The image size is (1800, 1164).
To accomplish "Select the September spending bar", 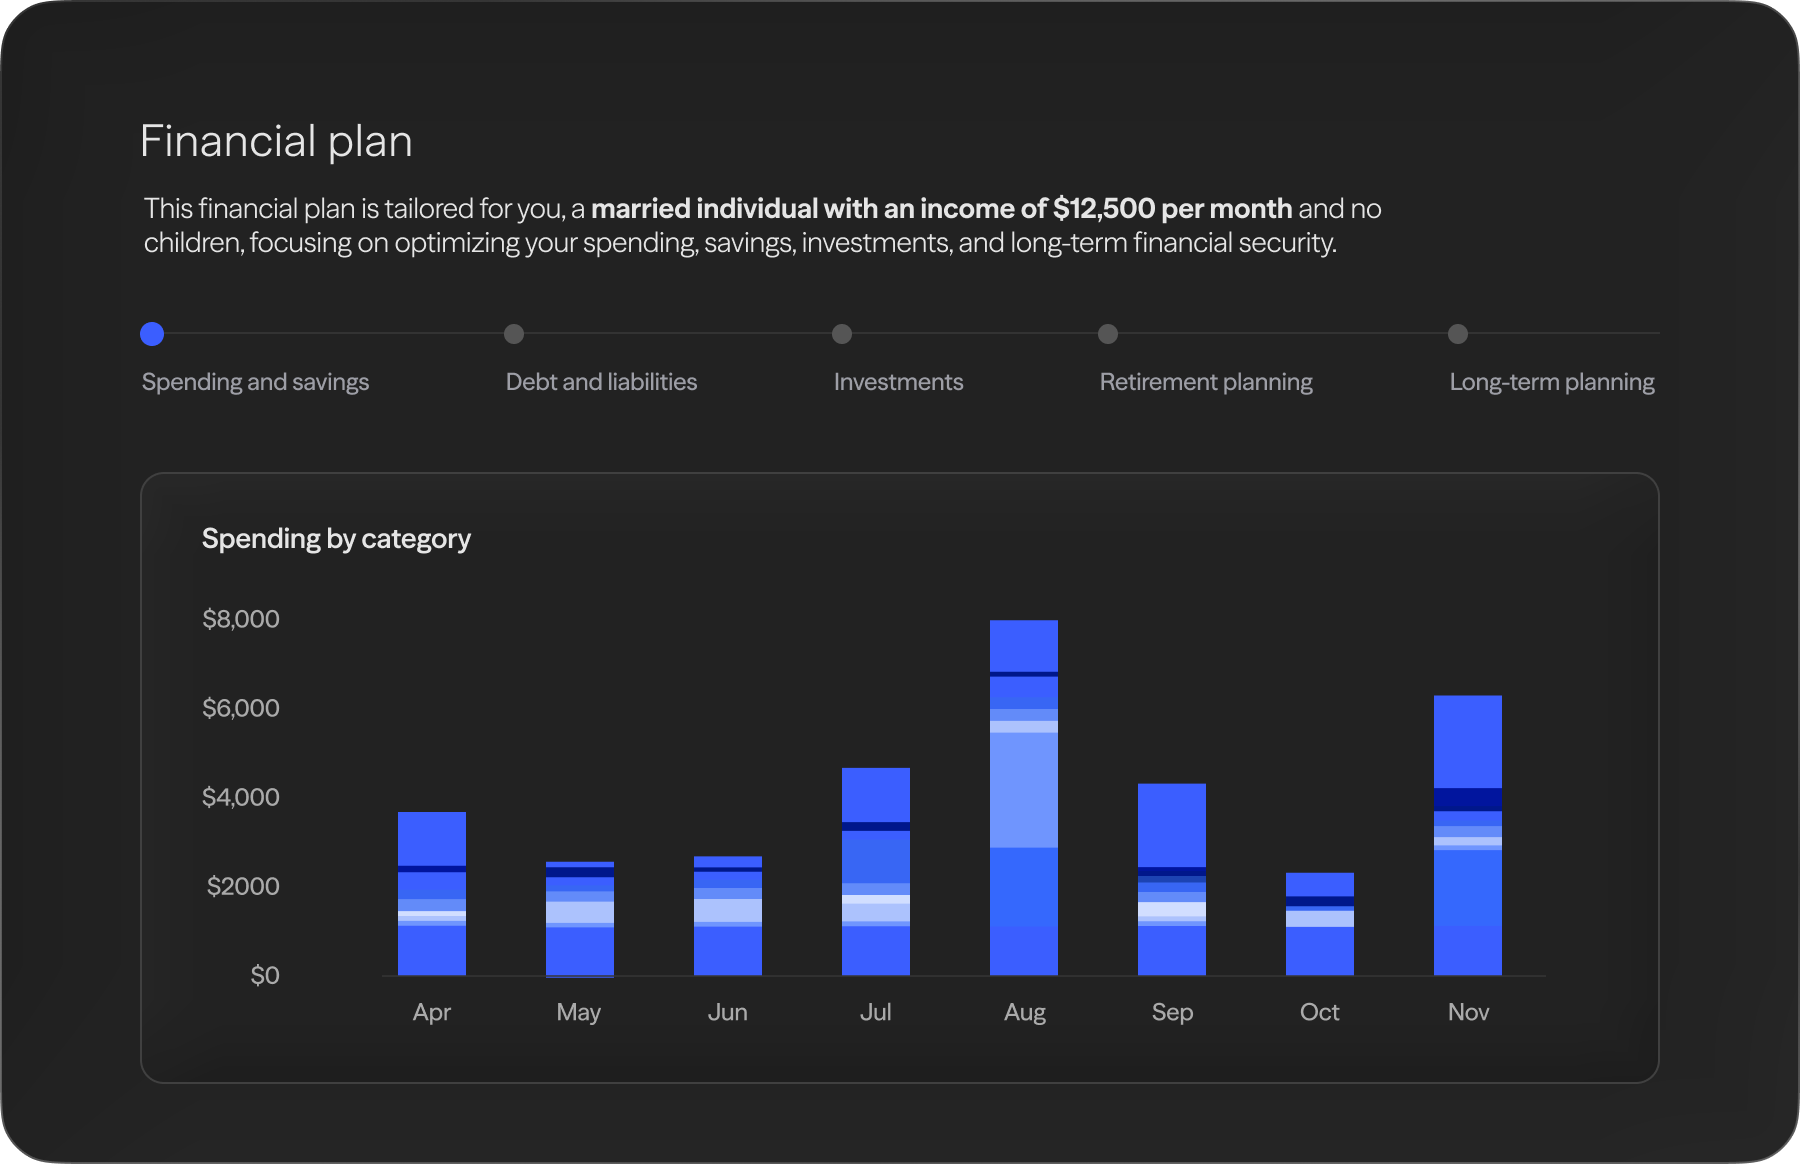I will pyautogui.click(x=1172, y=879).
